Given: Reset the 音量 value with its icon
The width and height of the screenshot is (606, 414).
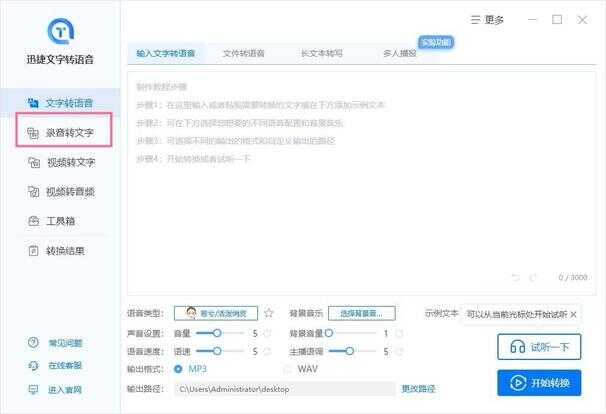Looking at the screenshot, I should [x=267, y=333].
